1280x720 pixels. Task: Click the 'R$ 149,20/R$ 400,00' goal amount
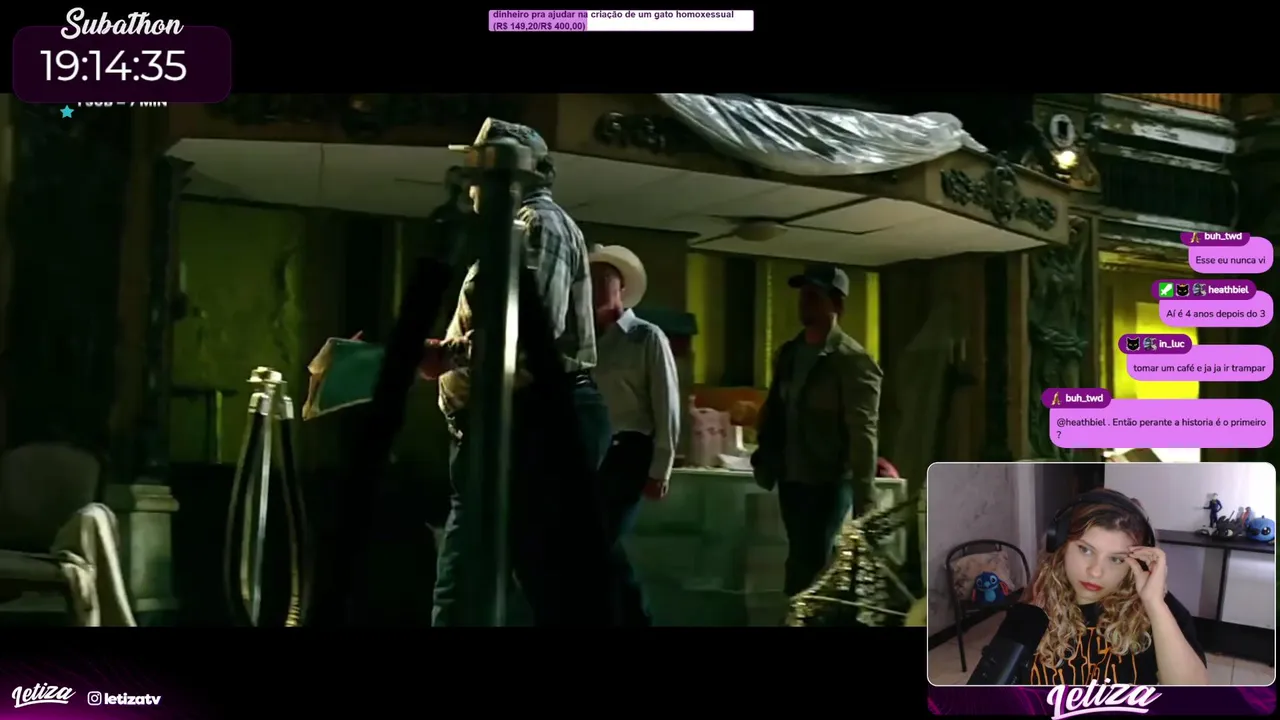(x=539, y=26)
